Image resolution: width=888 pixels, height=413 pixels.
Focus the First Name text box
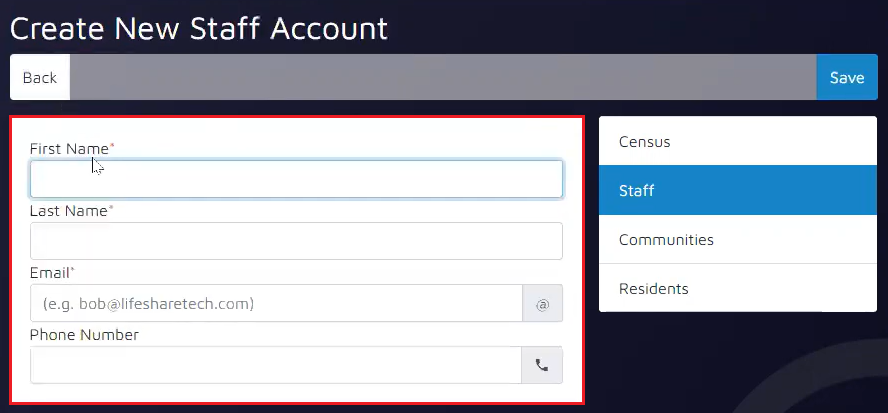(x=296, y=179)
